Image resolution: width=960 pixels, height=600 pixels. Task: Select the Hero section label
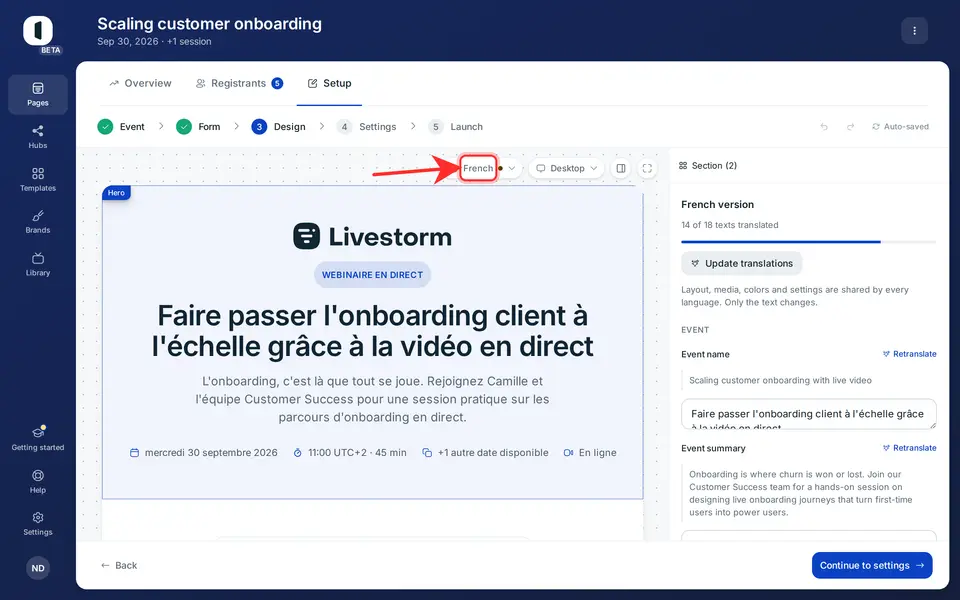(116, 193)
